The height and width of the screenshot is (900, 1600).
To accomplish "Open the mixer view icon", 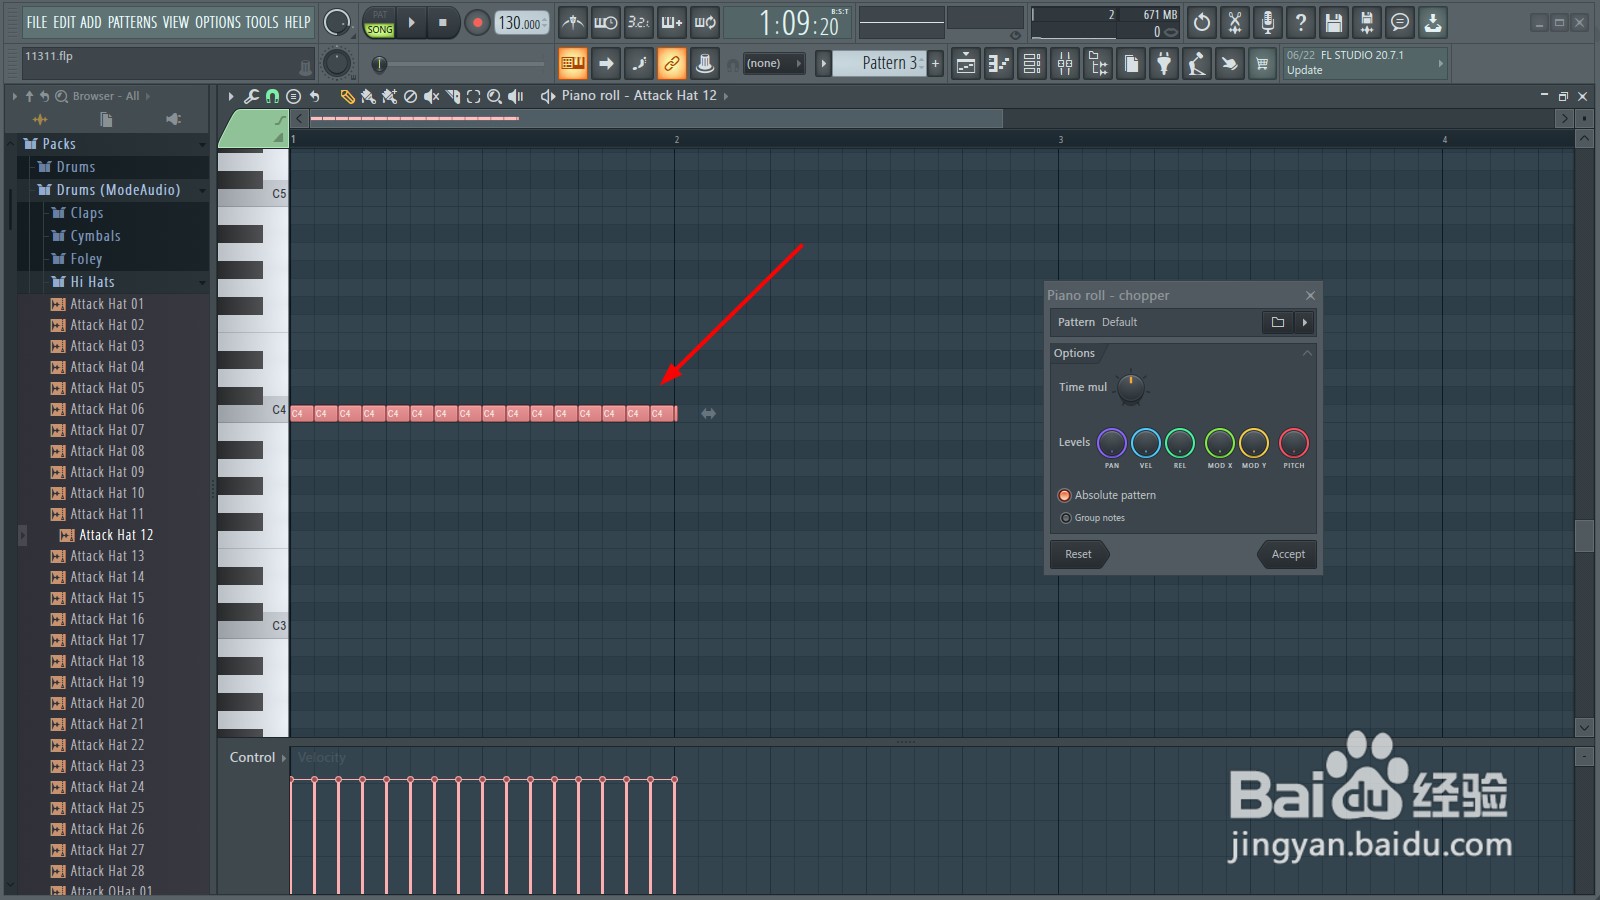I will [x=1064, y=64].
